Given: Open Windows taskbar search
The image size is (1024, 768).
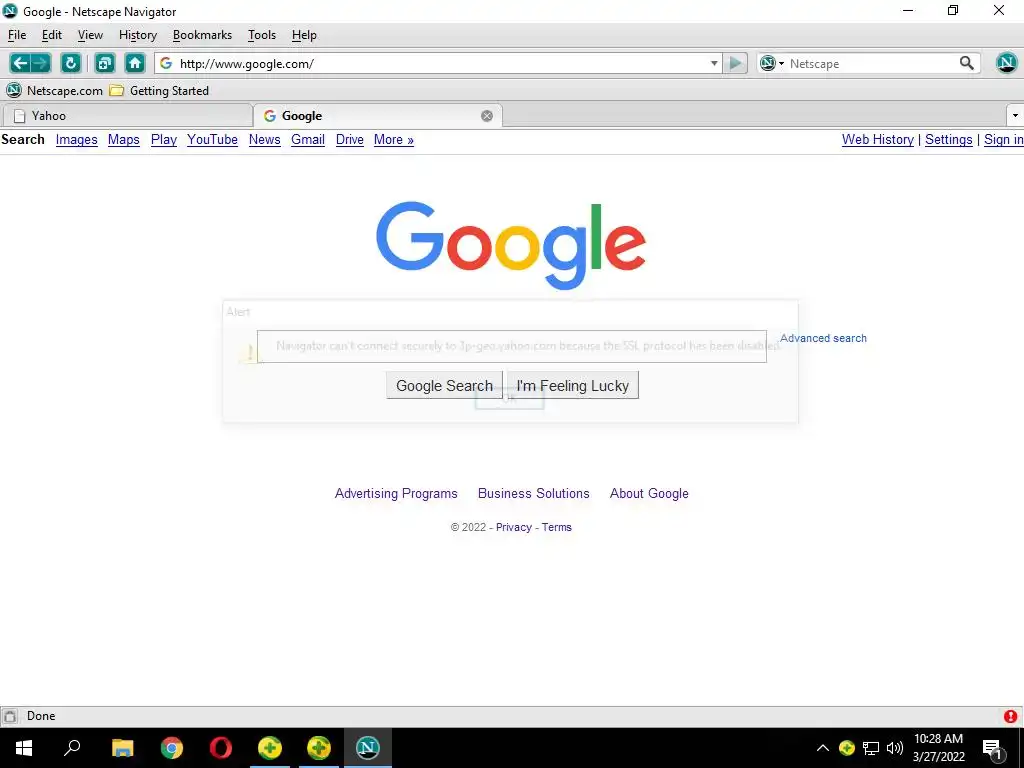Looking at the screenshot, I should (72, 748).
